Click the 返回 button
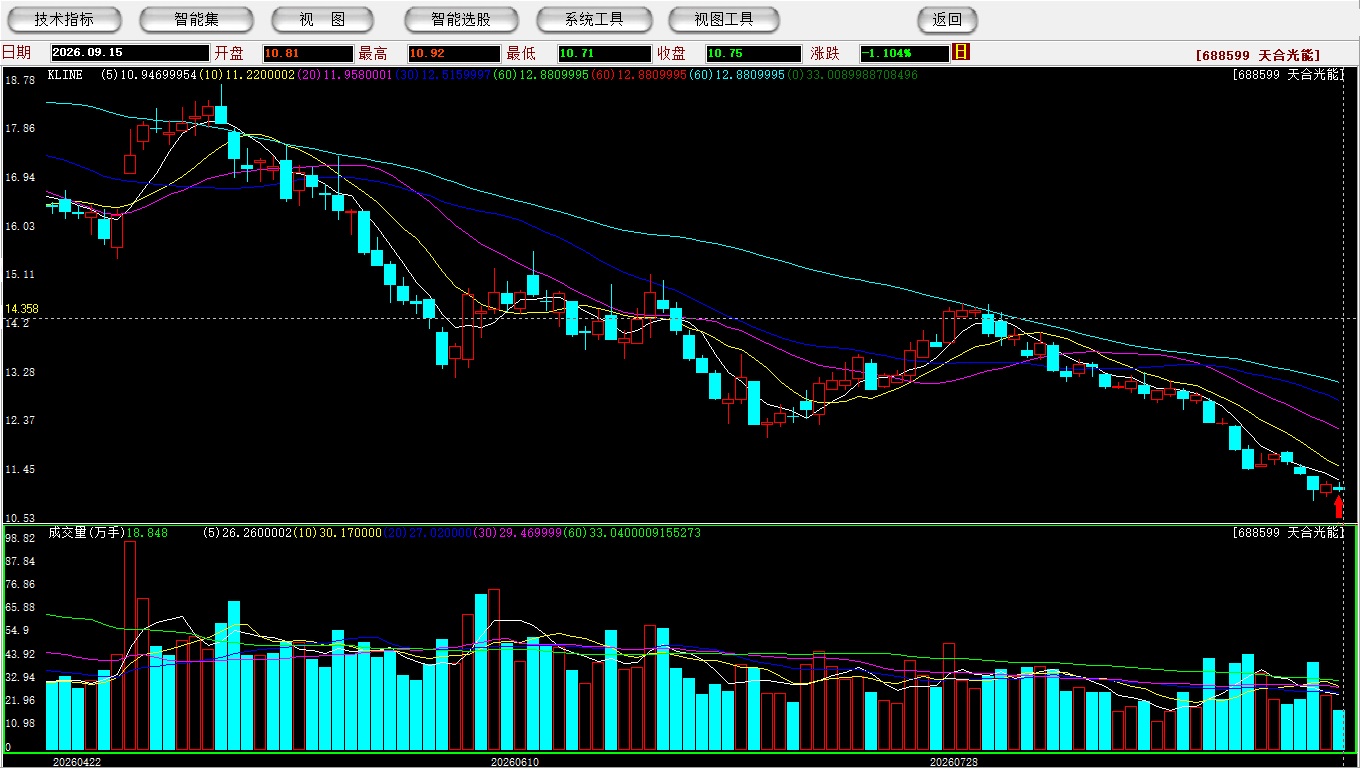Screen dimensions: 1360x768 [947, 19]
